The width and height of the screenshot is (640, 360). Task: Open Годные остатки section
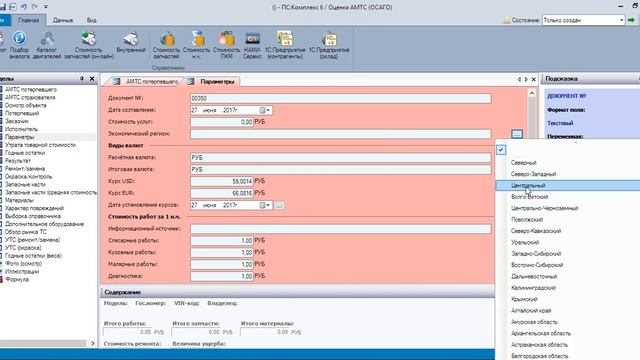click(24, 153)
